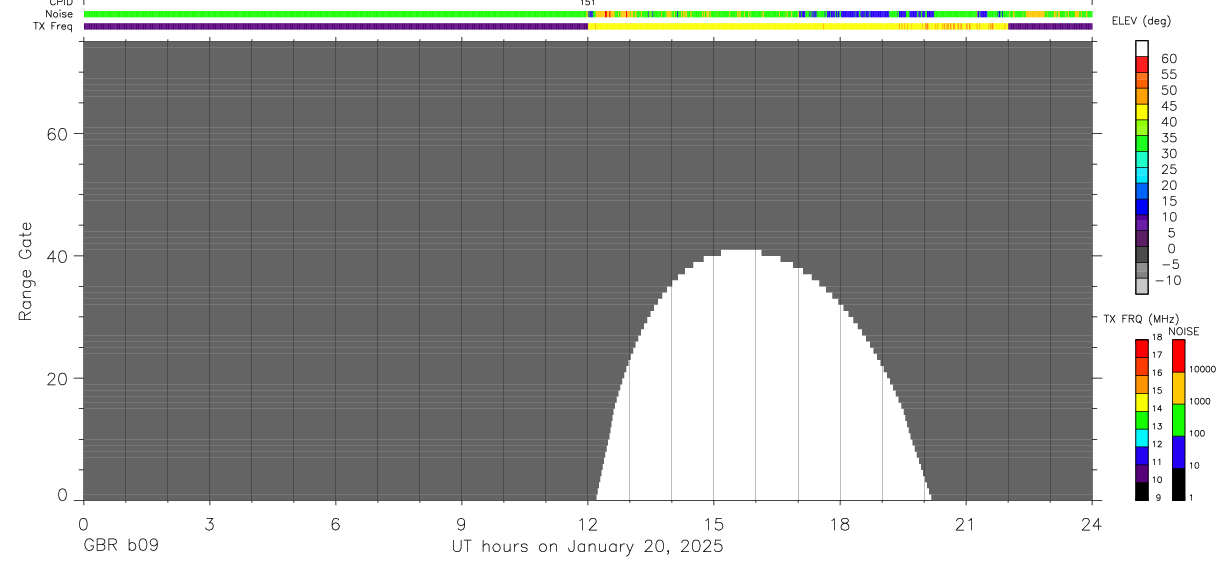Select the red swatch in TX FRQ legend
The width and height of the screenshot is (1228, 567).
(x=1142, y=348)
